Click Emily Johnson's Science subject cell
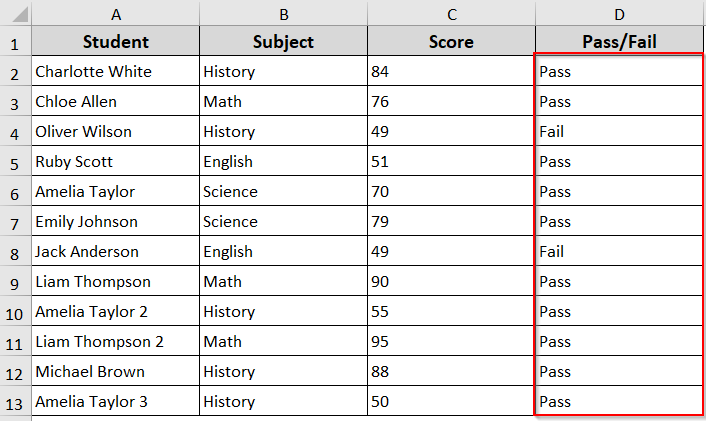706x421 pixels. point(284,222)
